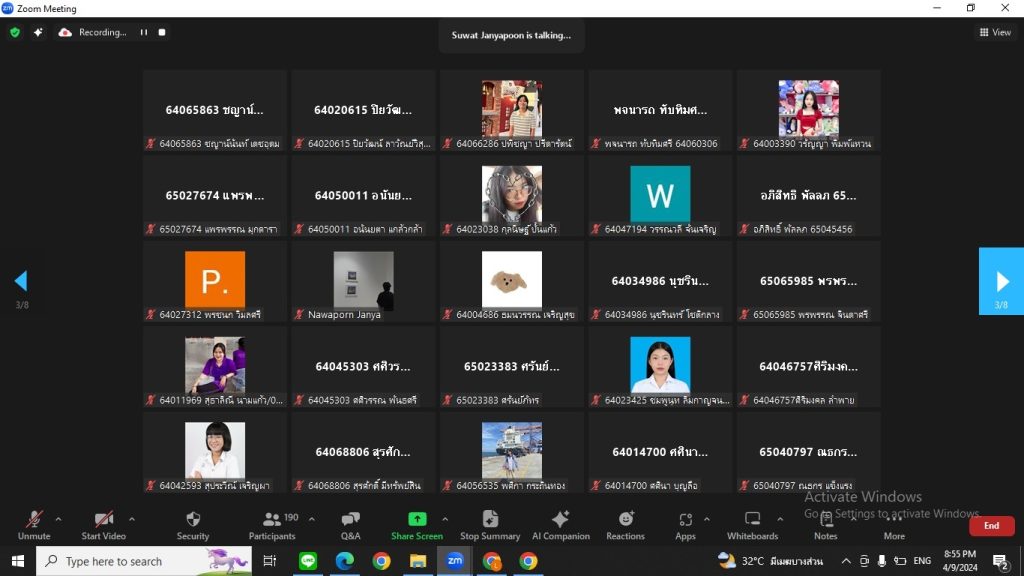The width and height of the screenshot is (1024, 576).
Task: Click the Windows Start button
Action: (18, 561)
